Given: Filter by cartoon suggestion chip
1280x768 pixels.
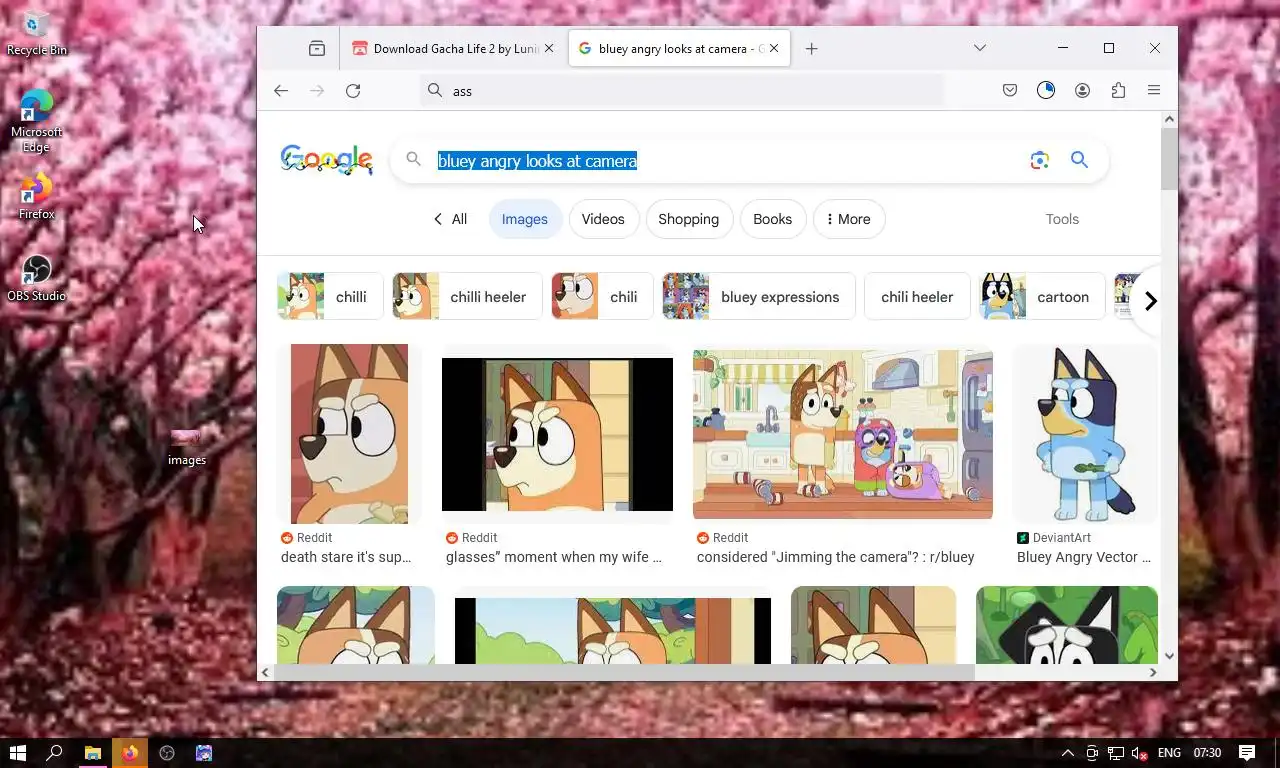Looking at the screenshot, I should tap(1042, 297).
